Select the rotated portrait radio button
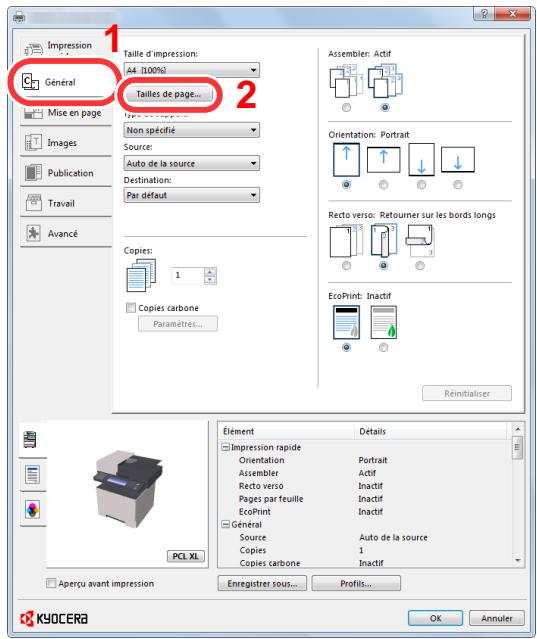The width and height of the screenshot is (537, 639). coord(421,185)
